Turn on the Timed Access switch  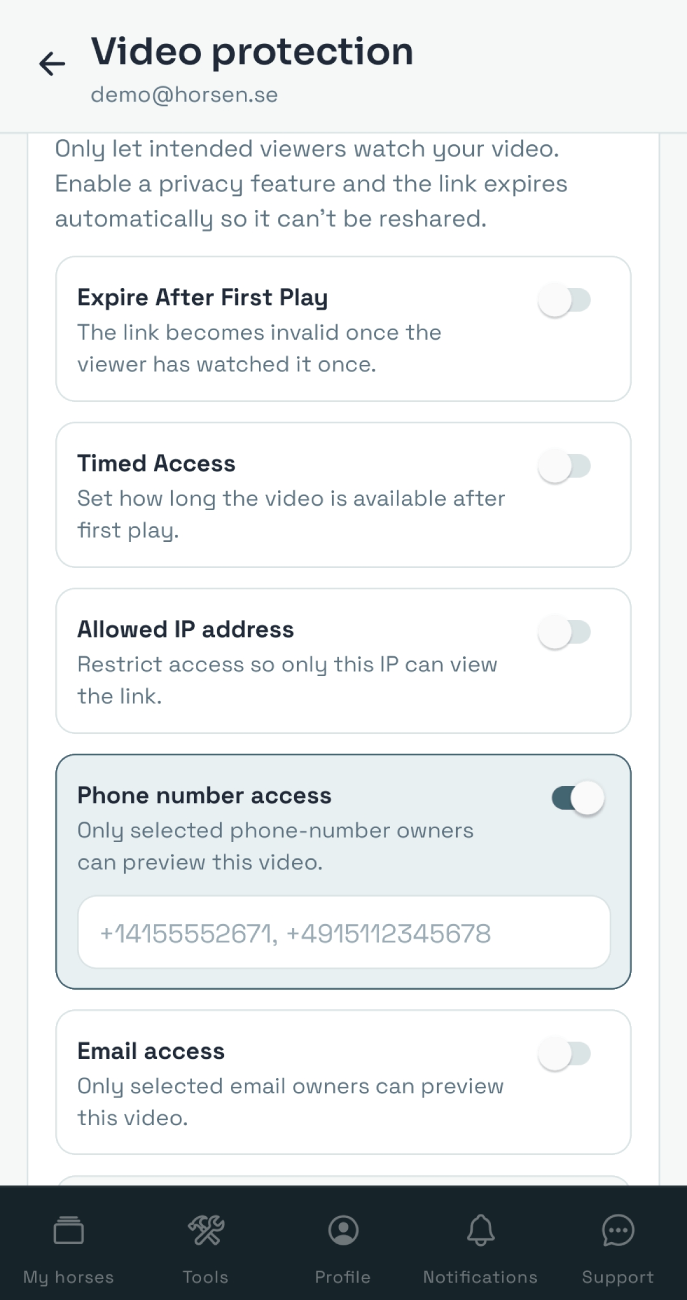[x=565, y=466]
